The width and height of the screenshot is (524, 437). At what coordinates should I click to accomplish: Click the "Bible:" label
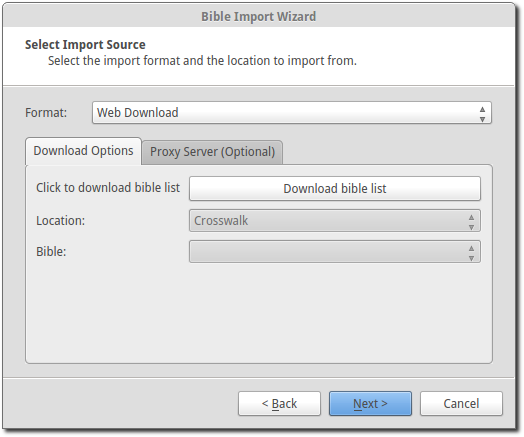[x=51, y=252]
